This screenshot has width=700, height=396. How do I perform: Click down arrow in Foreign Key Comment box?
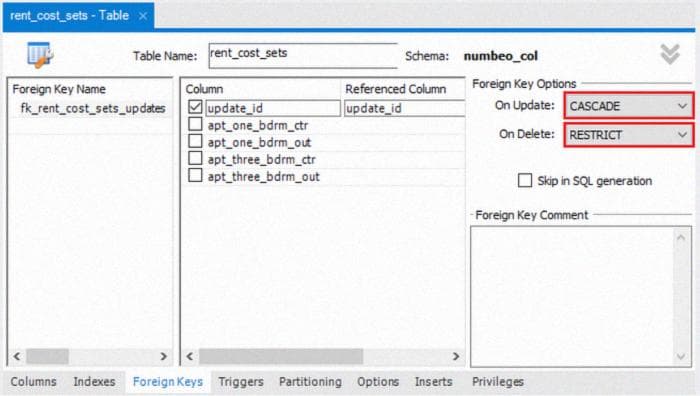pos(681,356)
